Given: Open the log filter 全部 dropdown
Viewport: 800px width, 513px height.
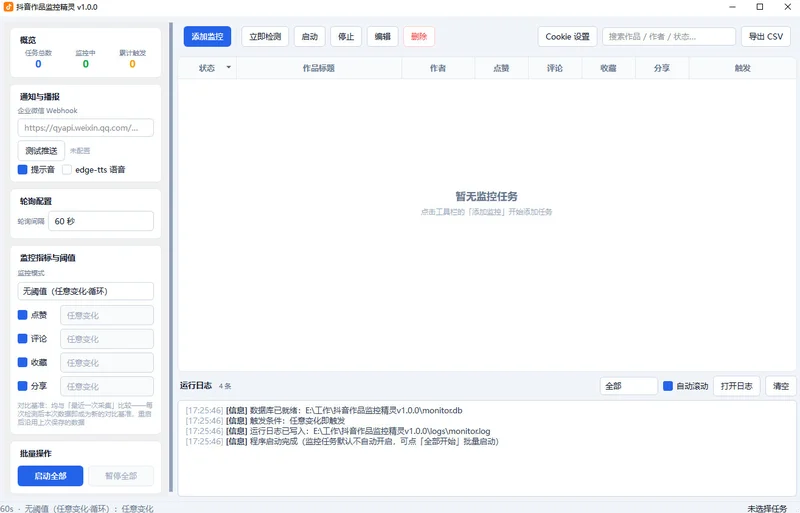Looking at the screenshot, I should coord(629,386).
